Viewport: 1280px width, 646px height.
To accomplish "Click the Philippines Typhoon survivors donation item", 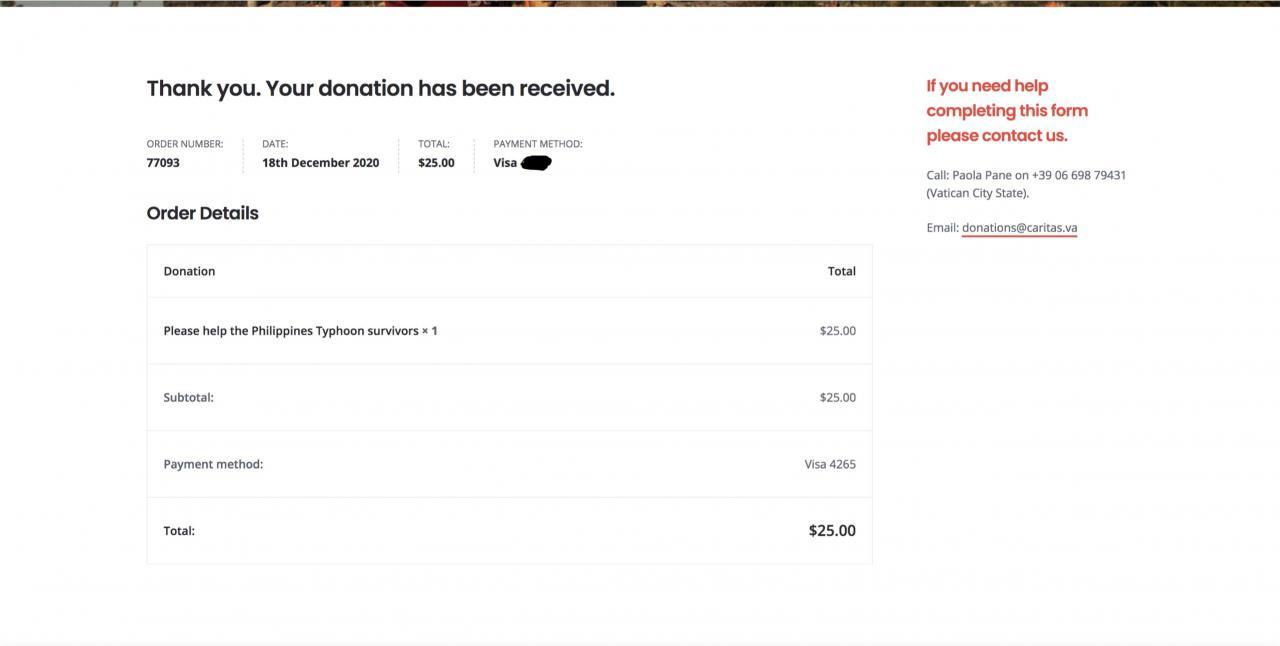I will click(x=300, y=331).
